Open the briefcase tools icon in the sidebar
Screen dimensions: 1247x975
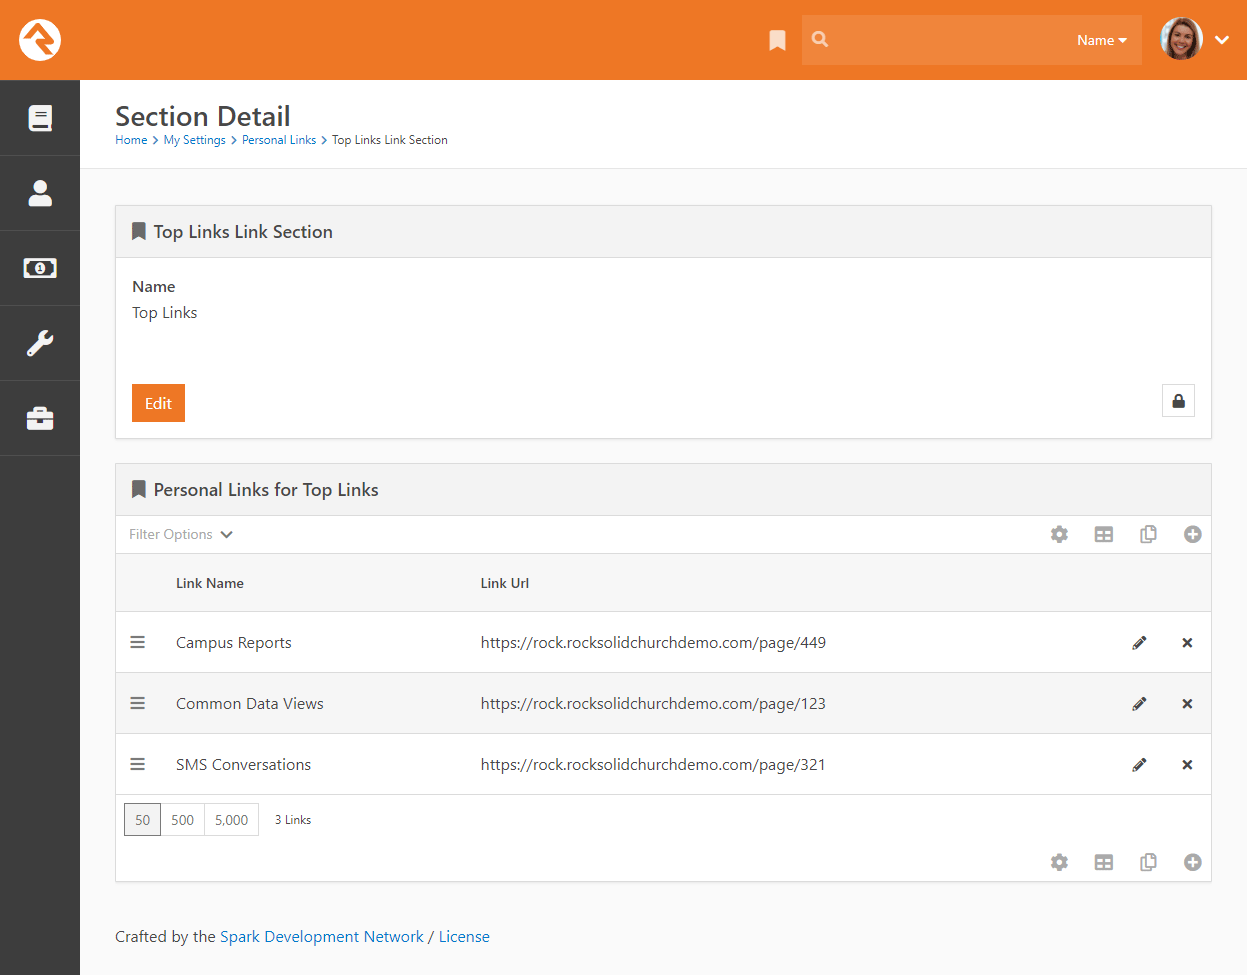coord(40,418)
